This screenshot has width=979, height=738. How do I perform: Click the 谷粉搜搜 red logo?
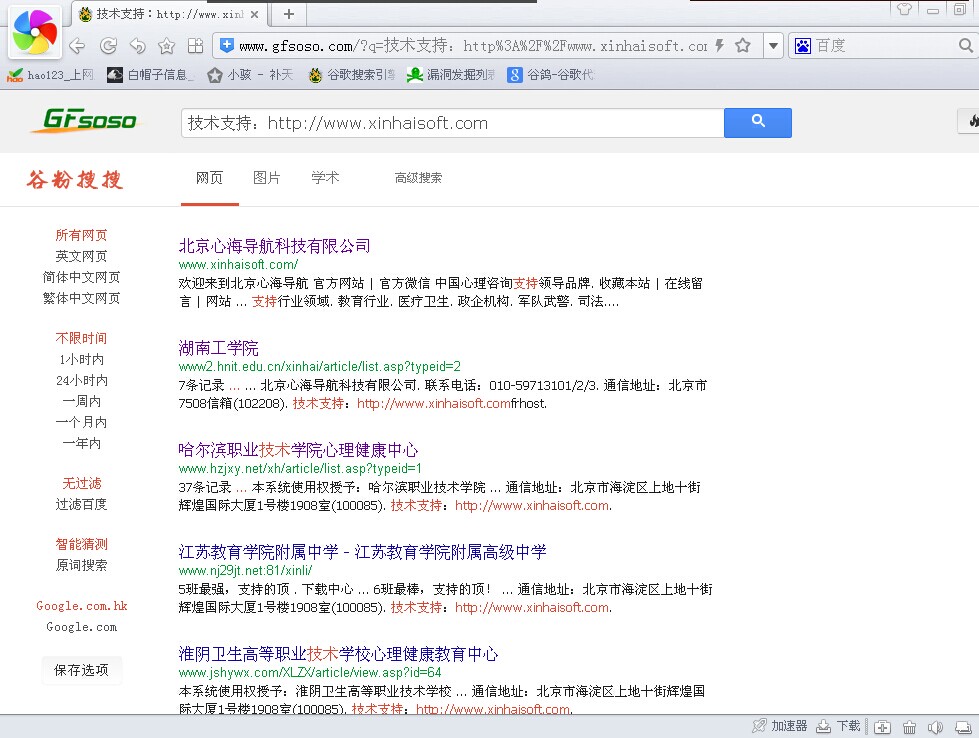(74, 179)
